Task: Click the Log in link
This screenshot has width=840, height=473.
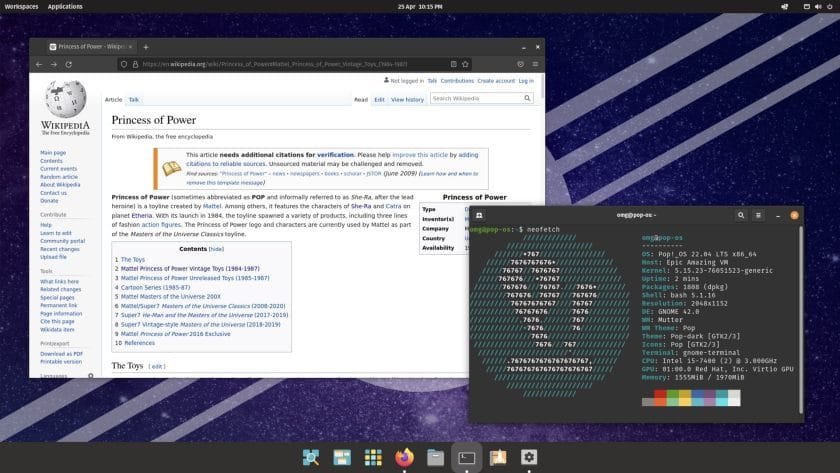Action: (526, 81)
